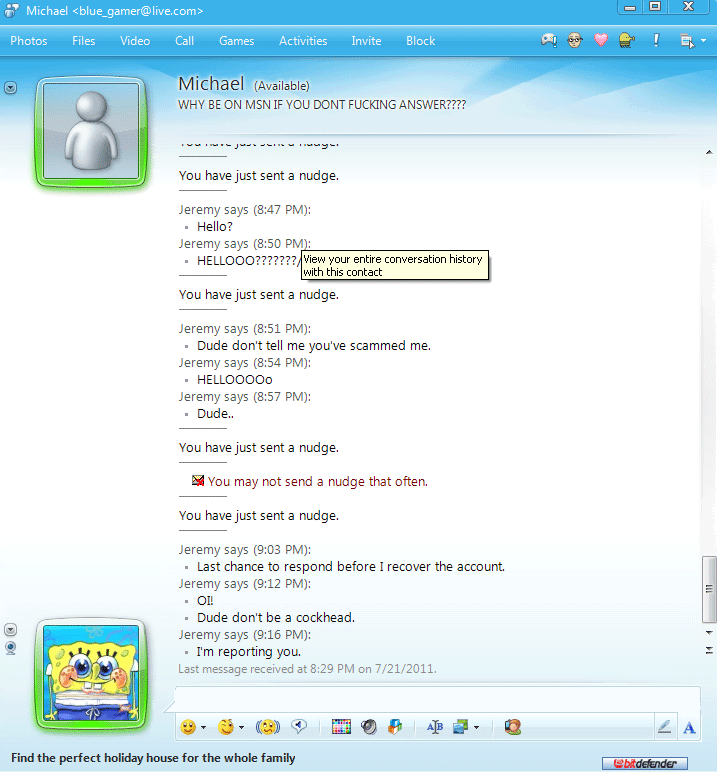Screen dimensions: 717x772
Task: Click the holiday house advertisement link
Action: [153, 758]
